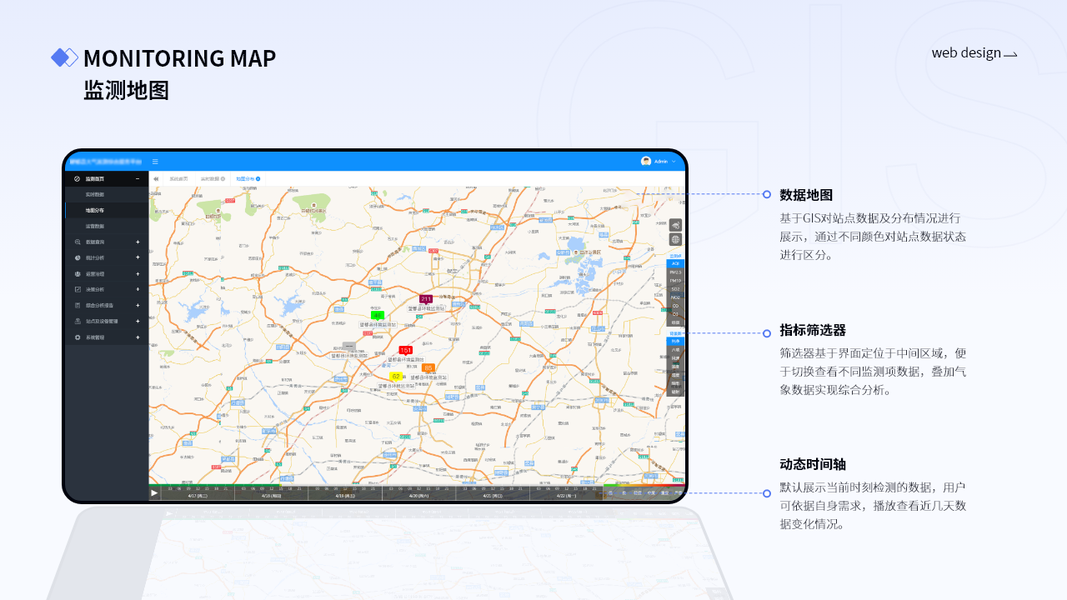Collapse the 监测首页 menu with minus icon
1067x600 pixels.
click(137, 179)
